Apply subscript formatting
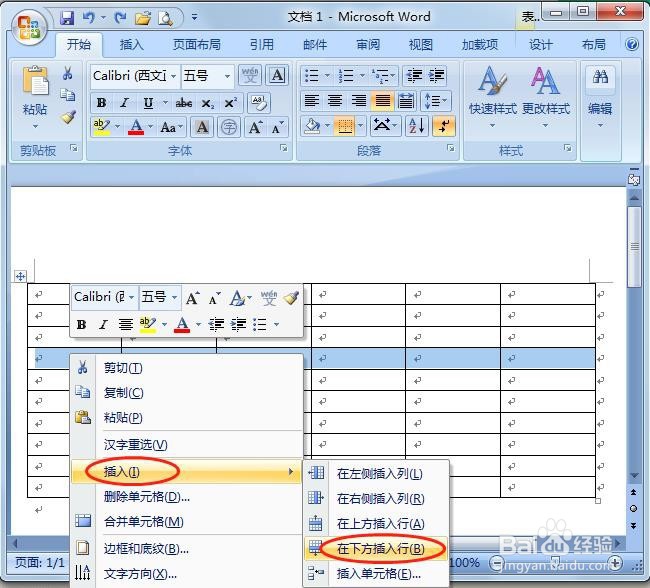Screen dimensions: 650x588 coord(207,103)
